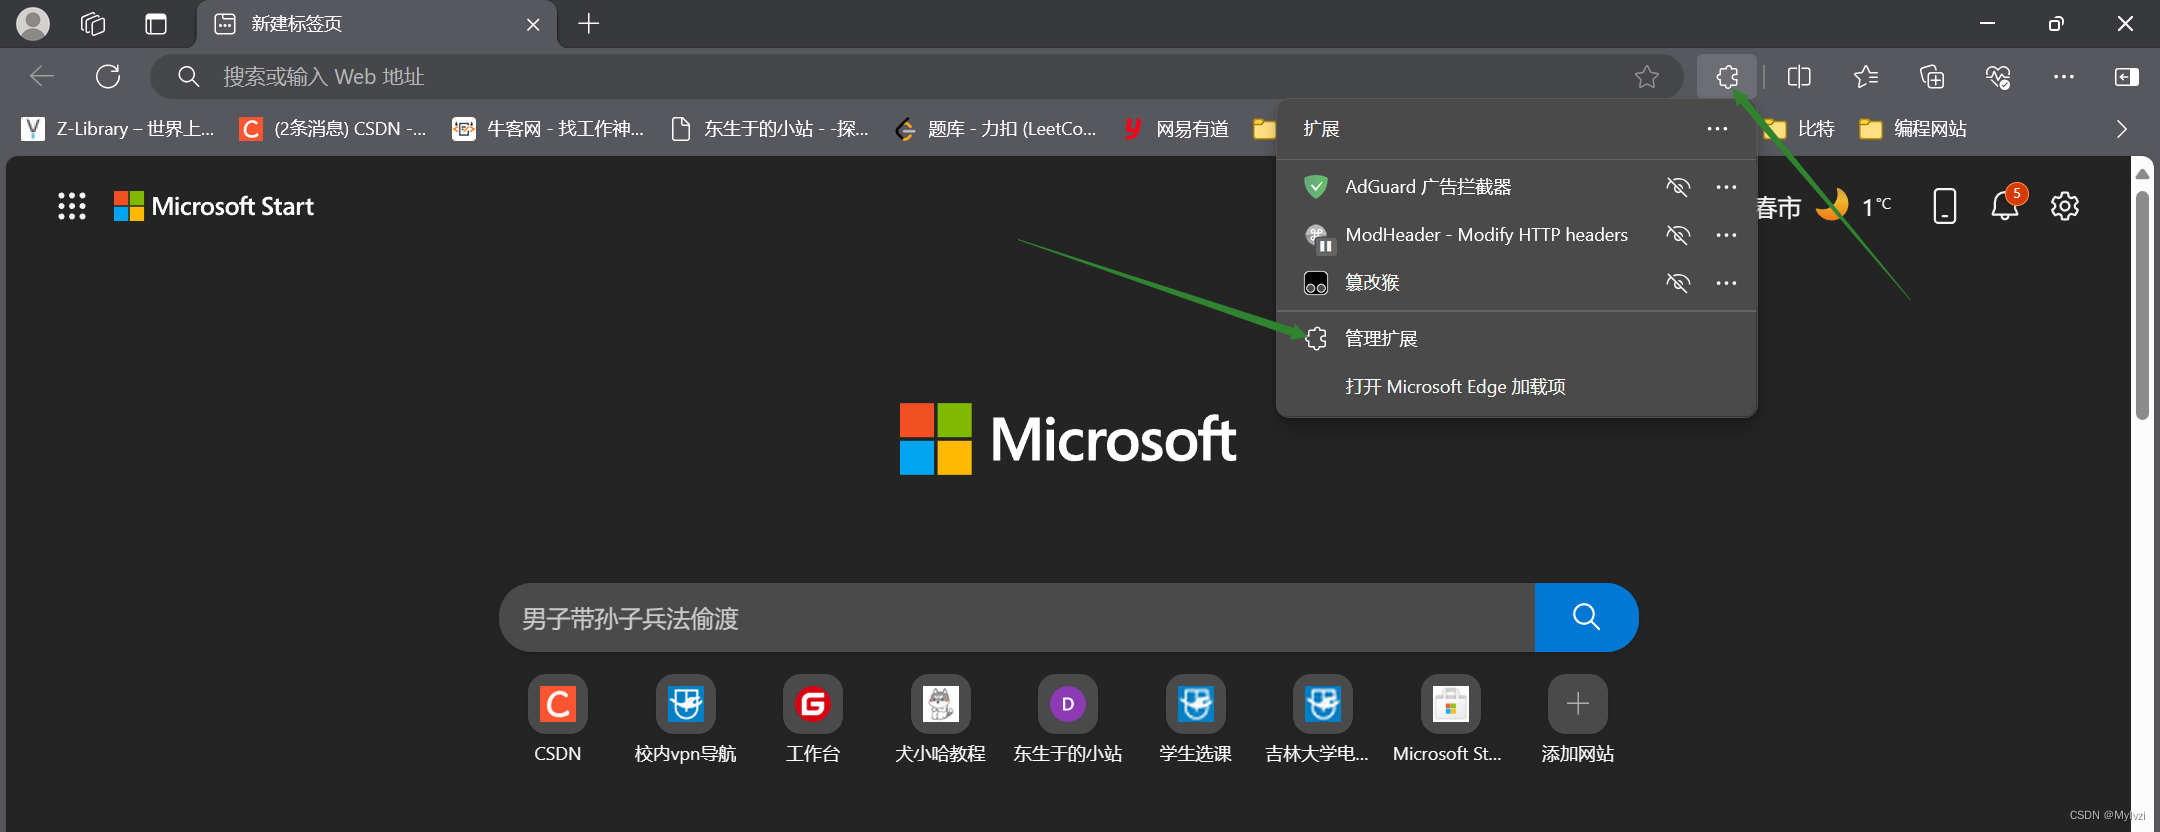2160x832 pixels.
Task: Add this page to favorites star
Action: pos(1647,77)
